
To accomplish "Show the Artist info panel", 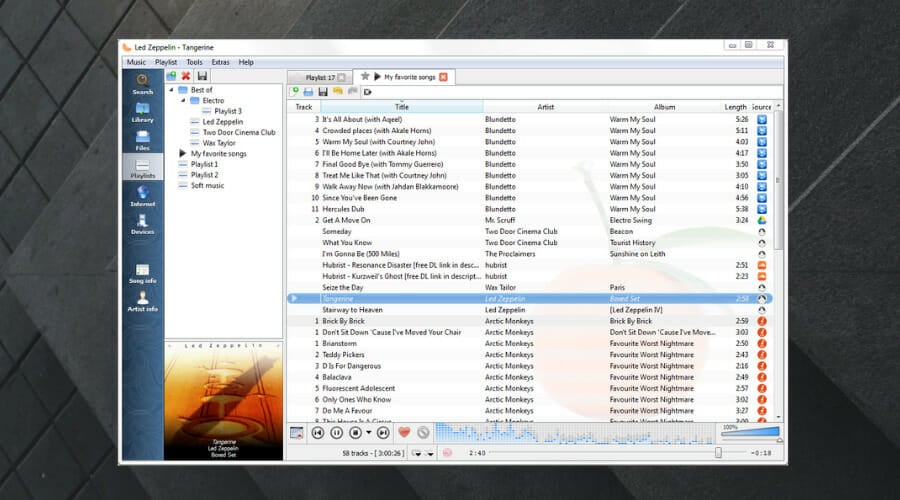I will [142, 301].
